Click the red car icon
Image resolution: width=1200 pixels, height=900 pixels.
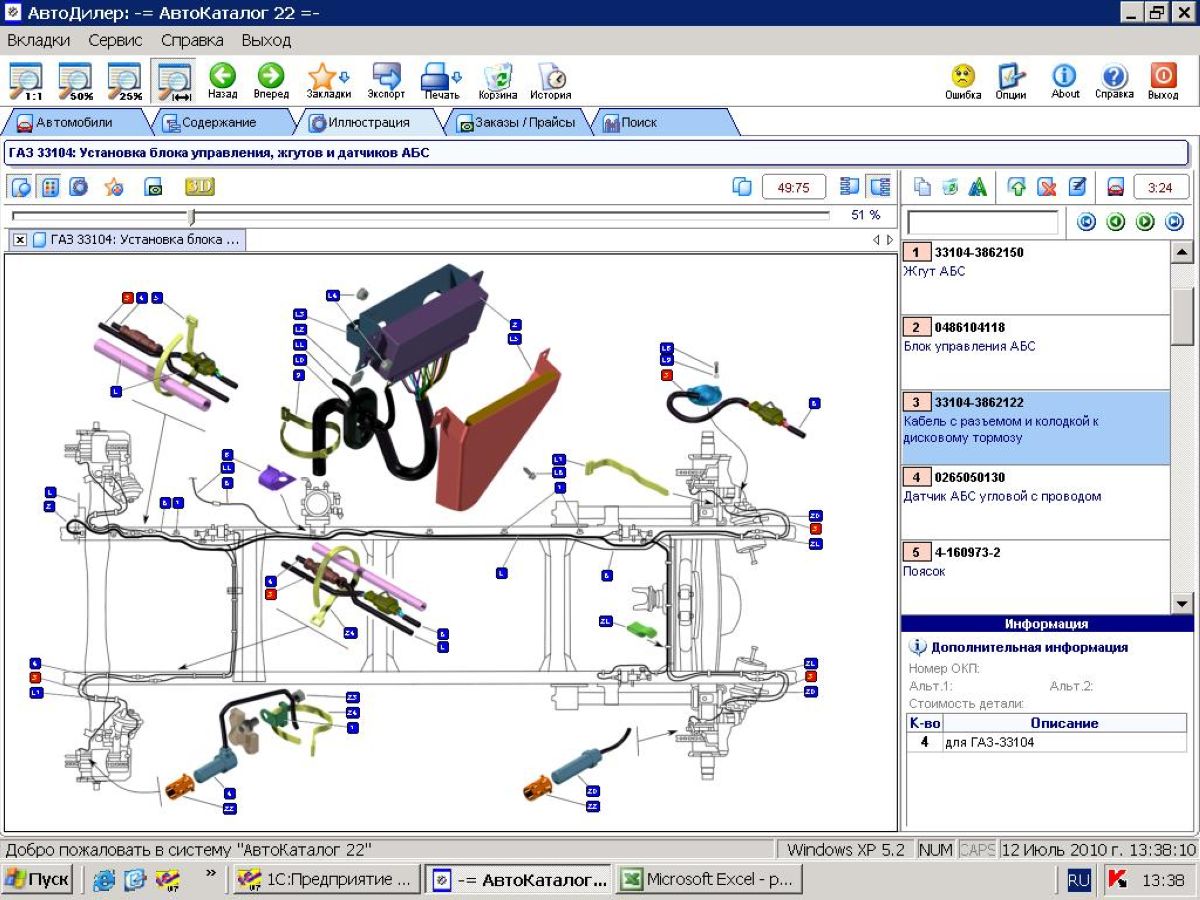pyautogui.click(x=1115, y=187)
